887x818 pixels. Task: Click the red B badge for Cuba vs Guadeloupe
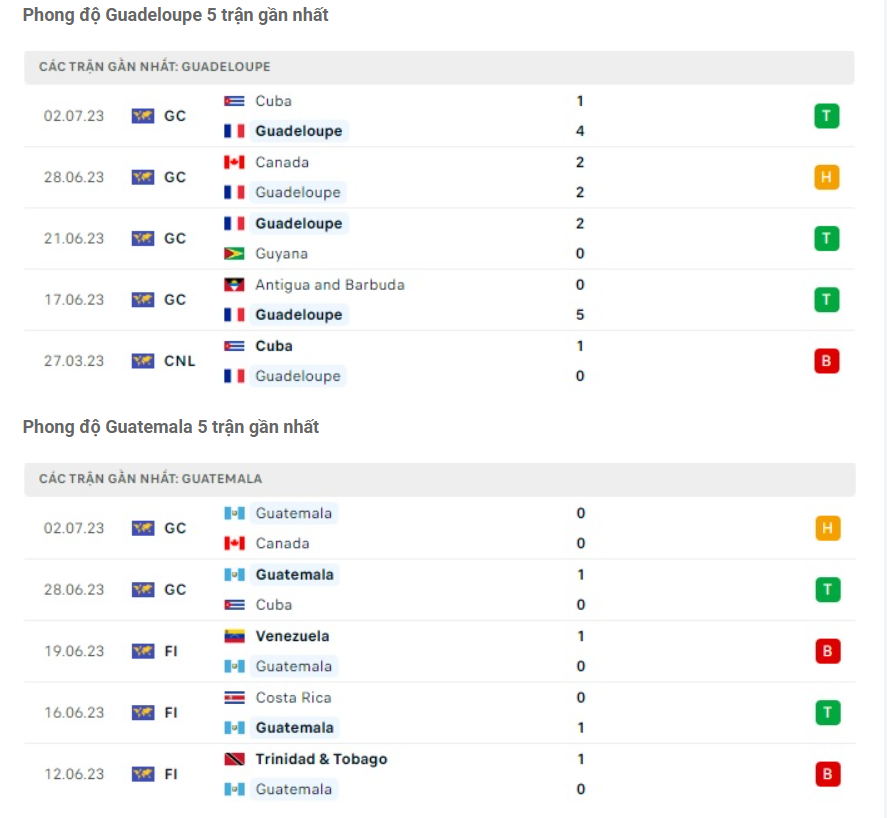point(826,360)
